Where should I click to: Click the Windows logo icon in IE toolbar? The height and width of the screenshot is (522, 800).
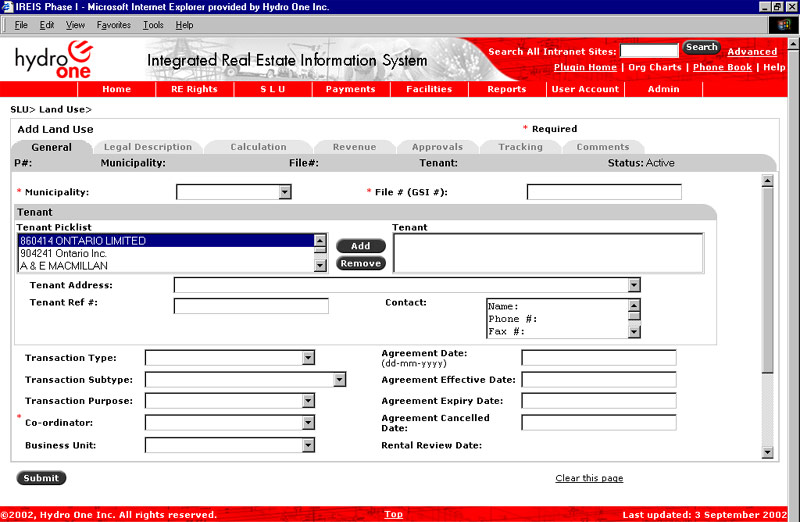pyautogui.click(x=783, y=25)
